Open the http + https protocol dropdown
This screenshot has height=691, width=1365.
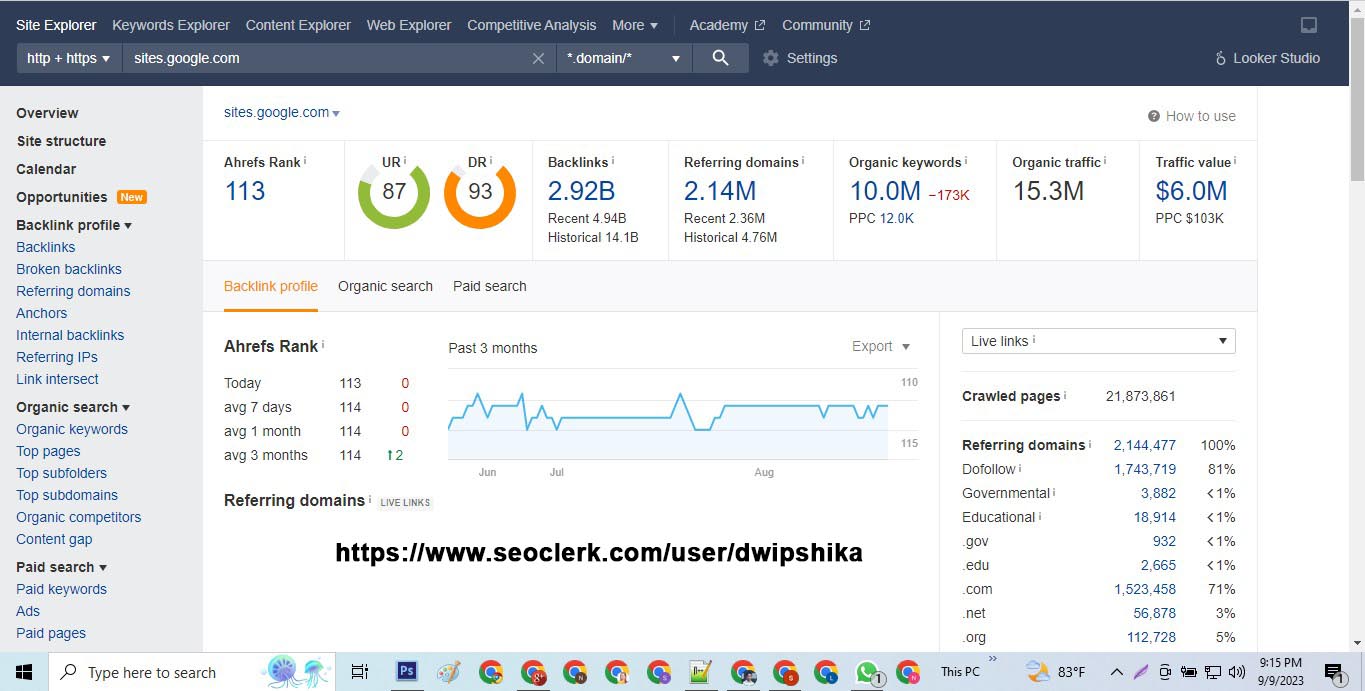[x=68, y=58]
